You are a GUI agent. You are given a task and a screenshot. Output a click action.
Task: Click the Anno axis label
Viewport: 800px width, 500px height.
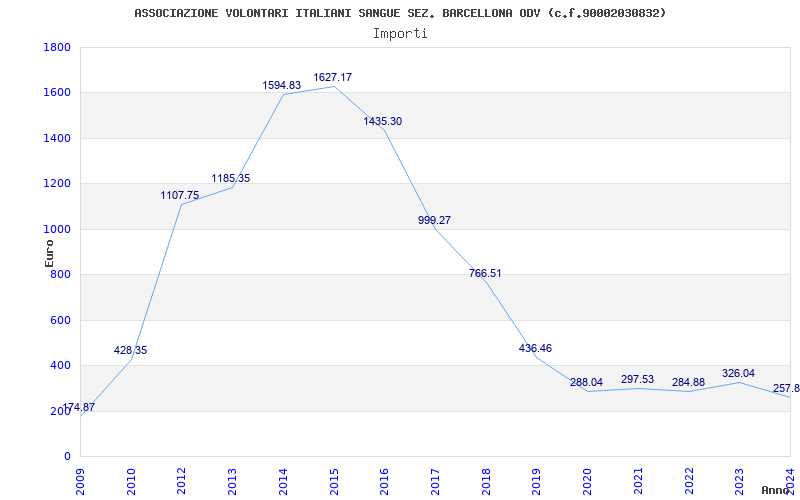point(776,490)
